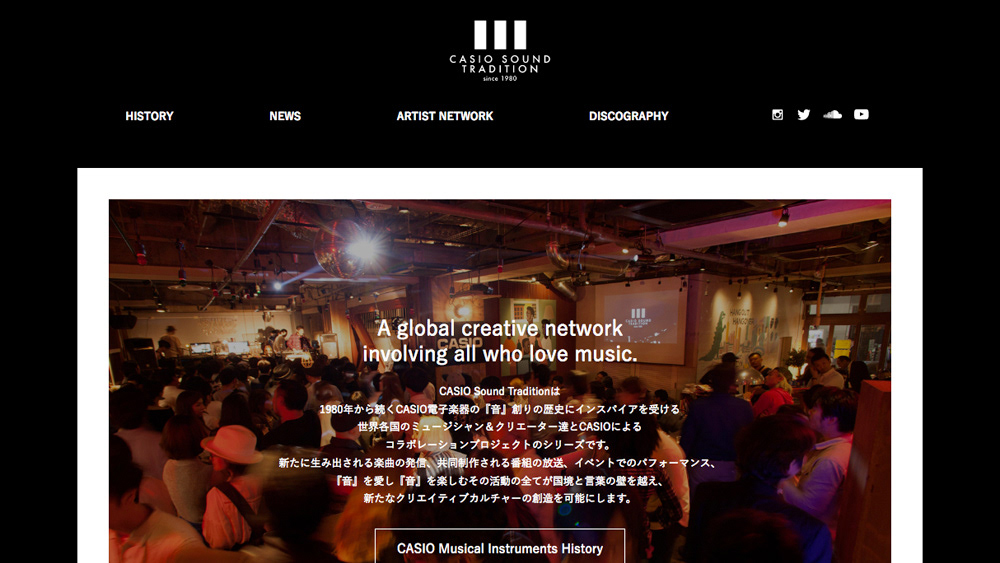Open the DISCOGRAPHY menu item

pyautogui.click(x=629, y=116)
